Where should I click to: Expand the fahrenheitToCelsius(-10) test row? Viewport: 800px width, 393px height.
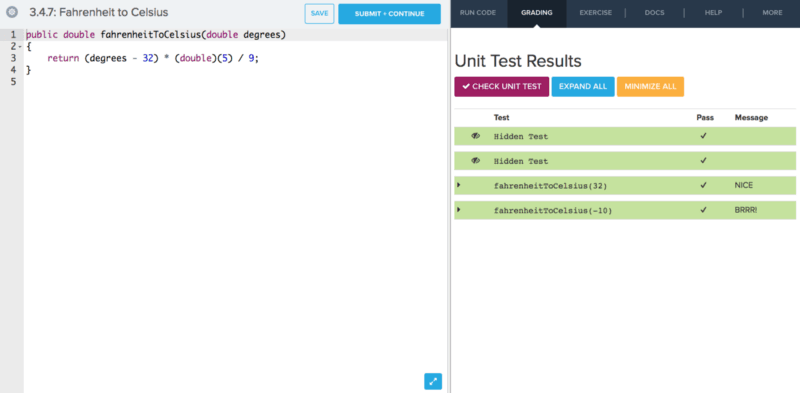tap(459, 209)
